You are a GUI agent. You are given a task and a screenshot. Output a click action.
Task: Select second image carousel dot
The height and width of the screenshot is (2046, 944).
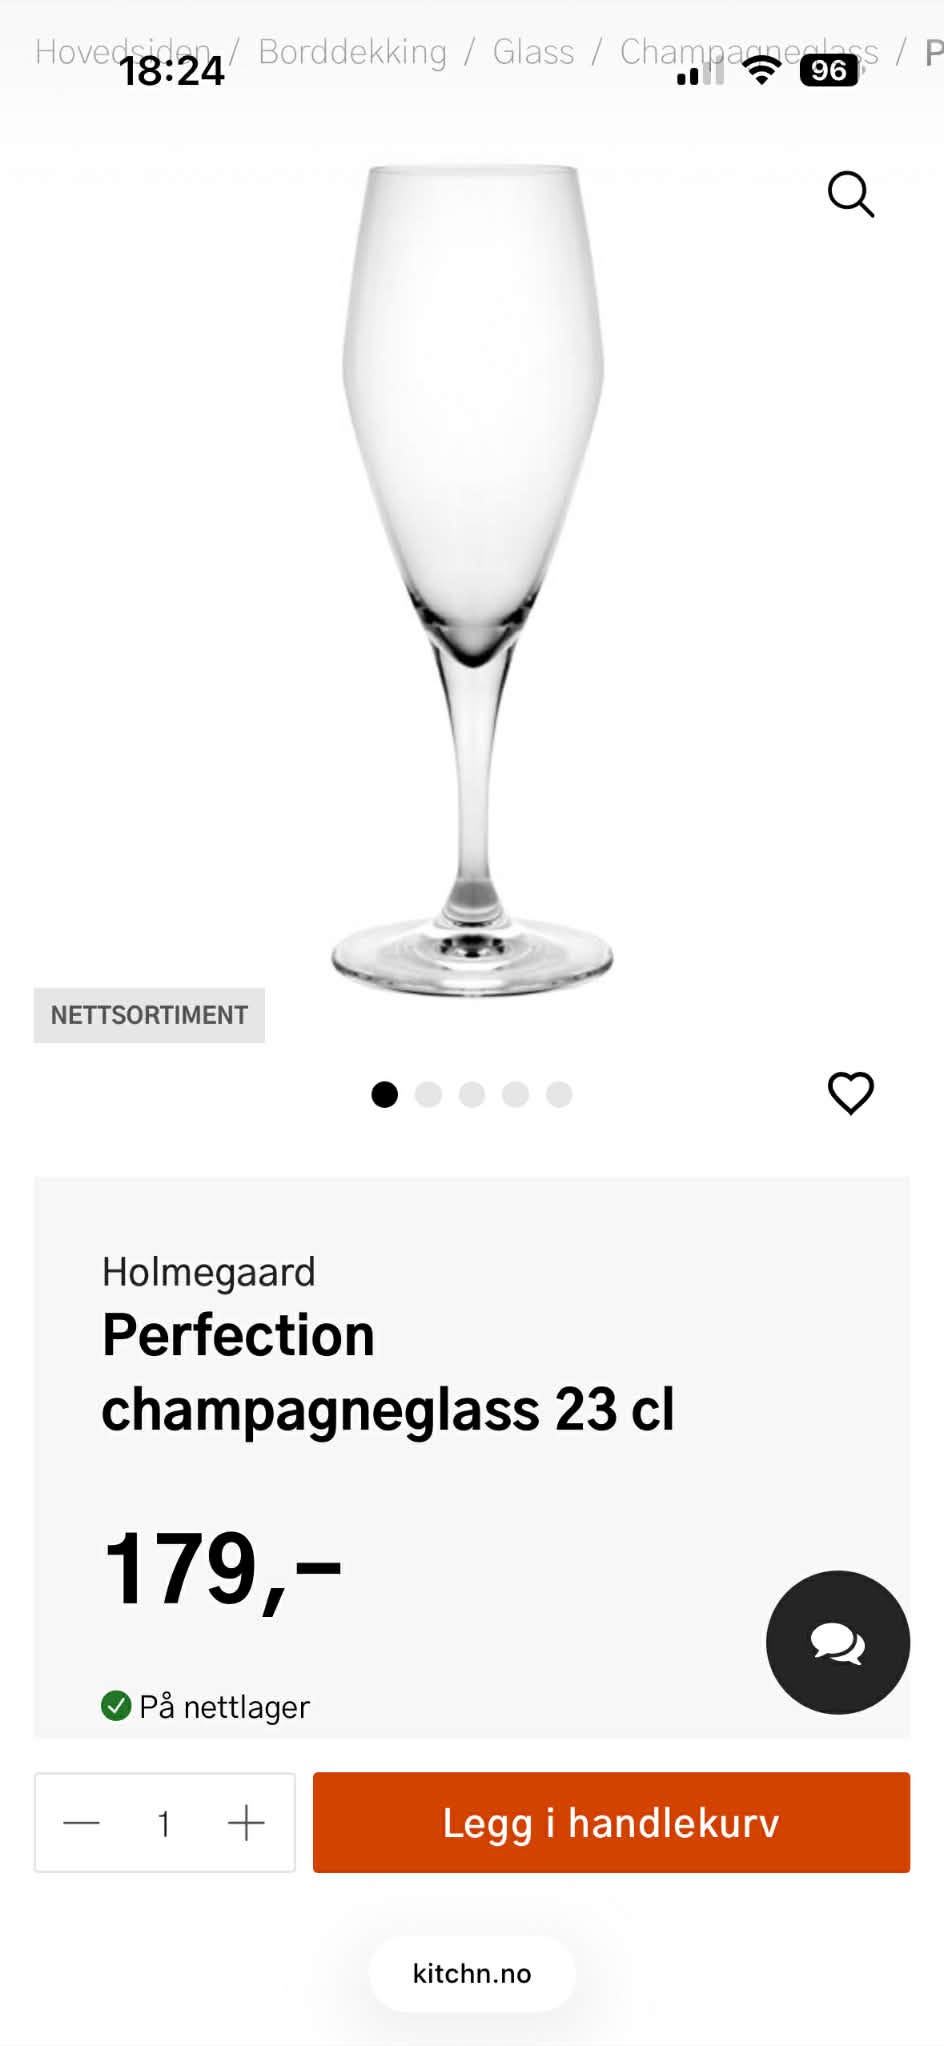click(x=428, y=1095)
